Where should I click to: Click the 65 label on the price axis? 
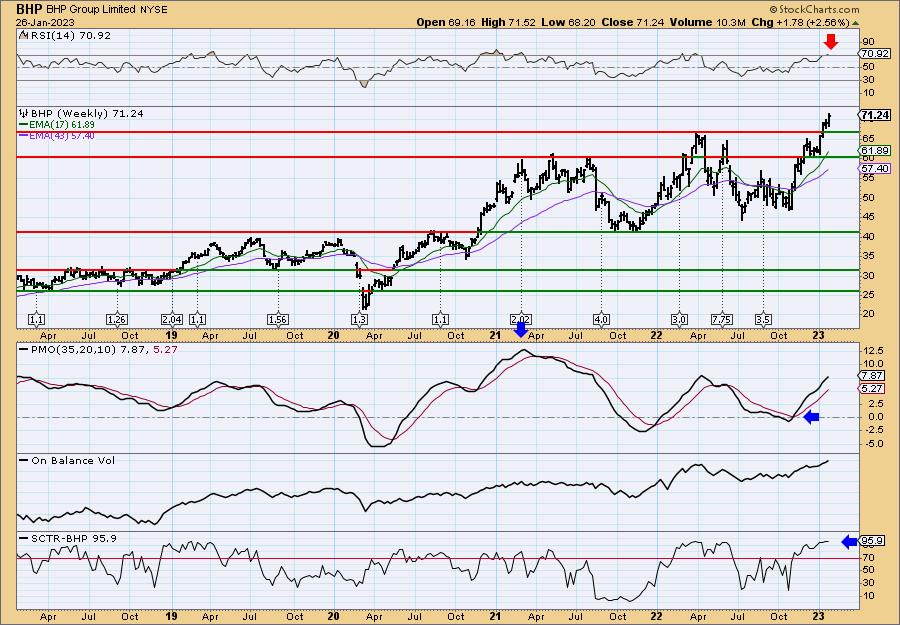(x=868, y=138)
